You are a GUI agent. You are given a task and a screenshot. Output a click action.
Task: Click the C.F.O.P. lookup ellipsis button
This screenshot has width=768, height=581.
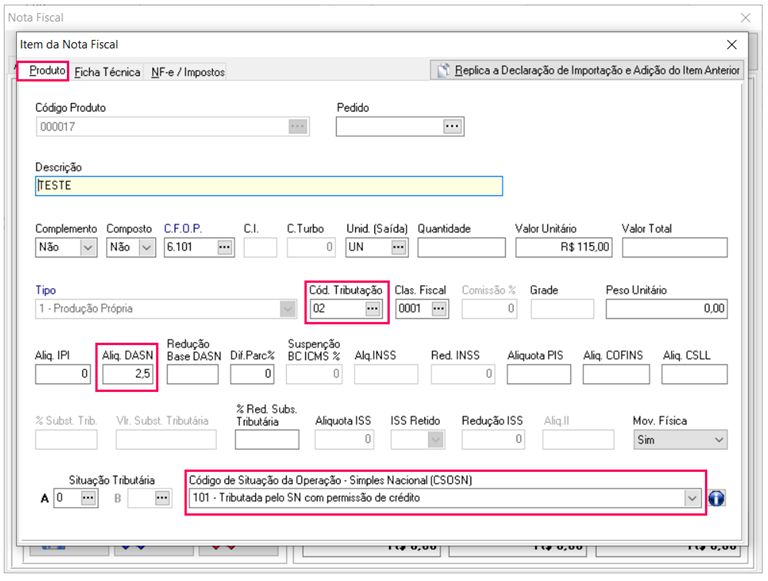click(x=224, y=247)
